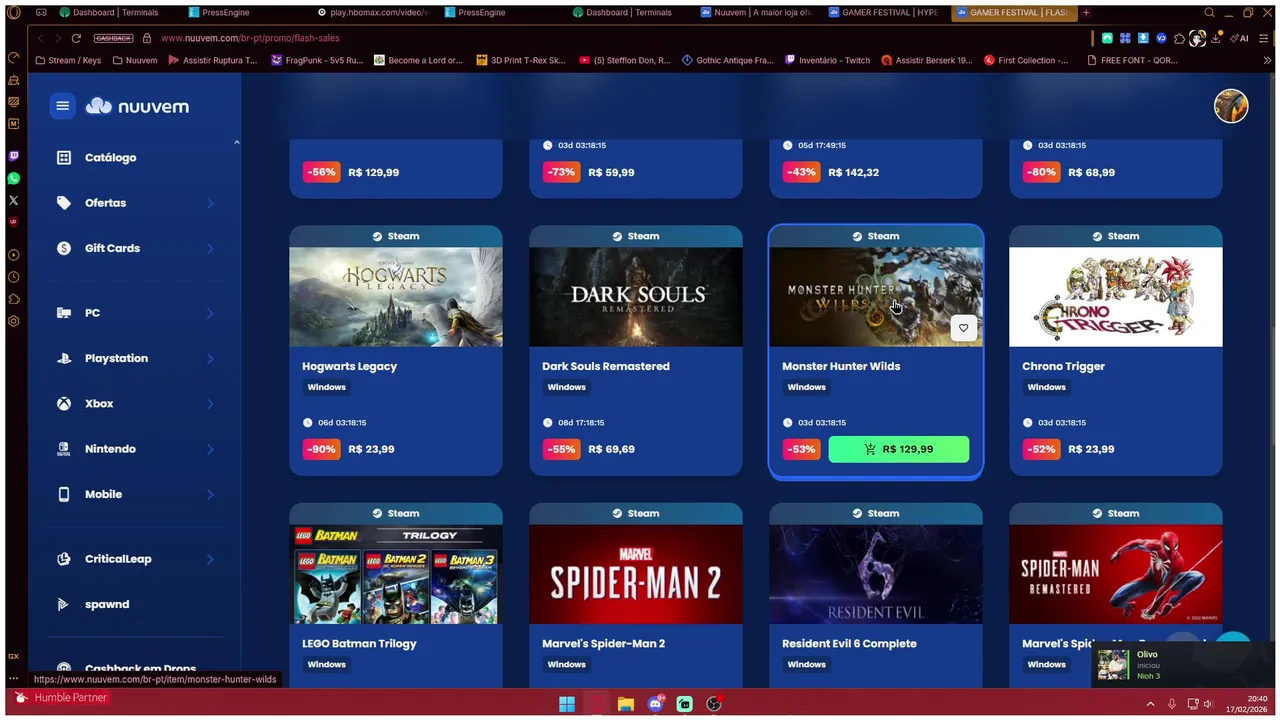The image size is (1280, 720).
Task: Open the user profile avatar
Action: pyautogui.click(x=1231, y=106)
